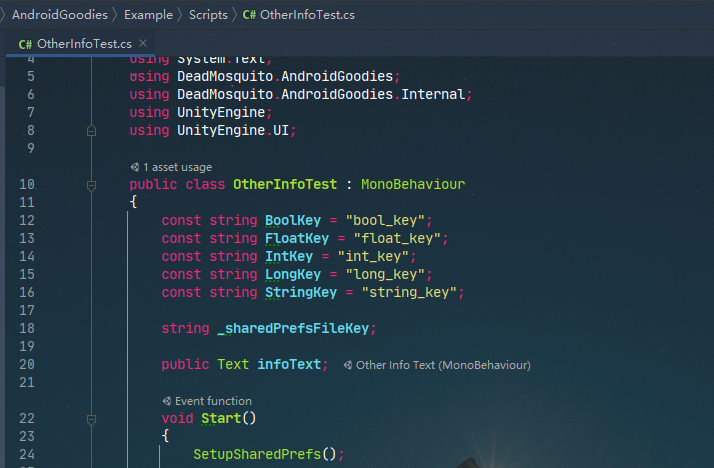Click the Event function hint icon
This screenshot has height=468, width=714.
pyautogui.click(x=167, y=401)
